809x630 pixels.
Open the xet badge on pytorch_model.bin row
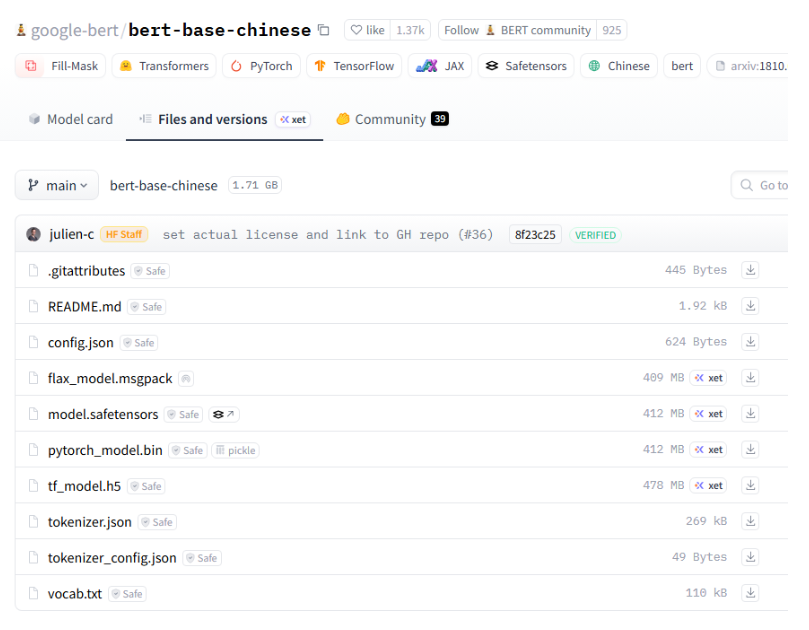708,449
